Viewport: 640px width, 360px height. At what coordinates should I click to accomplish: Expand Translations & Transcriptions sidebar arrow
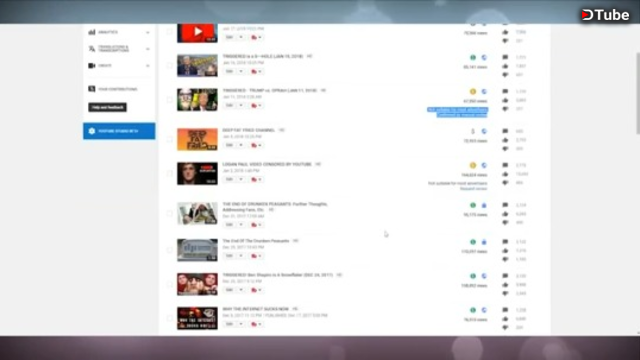(148, 49)
